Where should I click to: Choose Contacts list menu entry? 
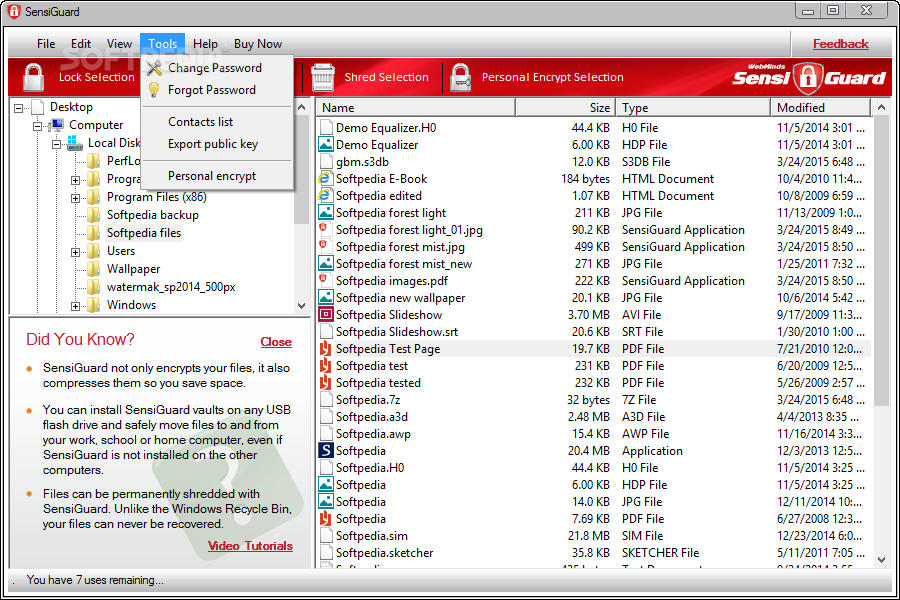pyautogui.click(x=218, y=122)
